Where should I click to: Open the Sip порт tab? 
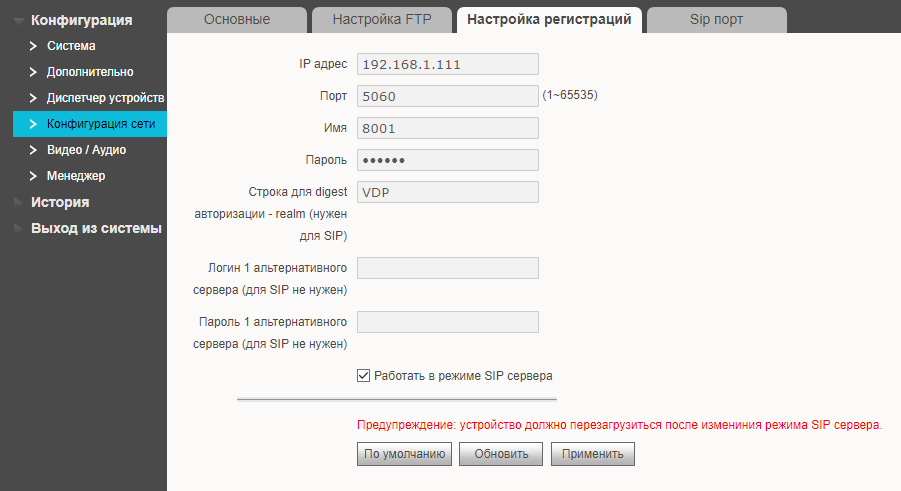(x=717, y=20)
